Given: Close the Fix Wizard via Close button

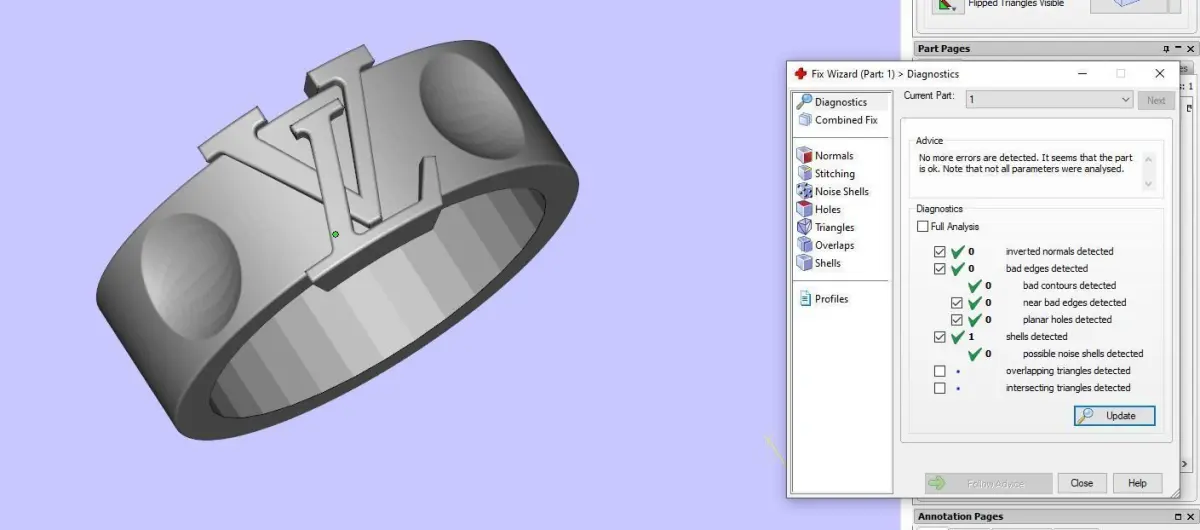Looking at the screenshot, I should click(x=1082, y=483).
